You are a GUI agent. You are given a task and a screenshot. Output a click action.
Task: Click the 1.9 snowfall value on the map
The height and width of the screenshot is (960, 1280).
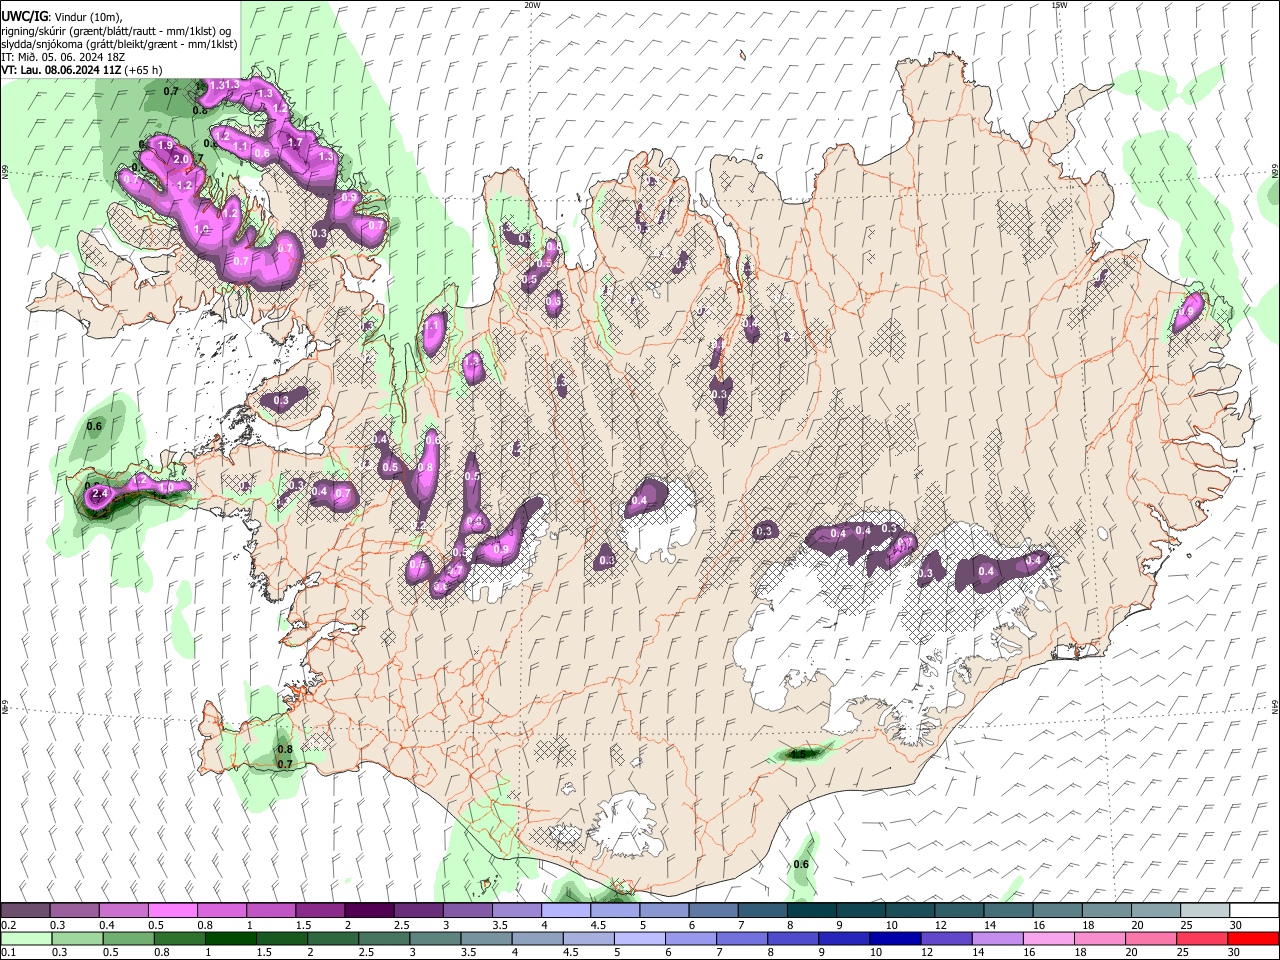coord(166,146)
